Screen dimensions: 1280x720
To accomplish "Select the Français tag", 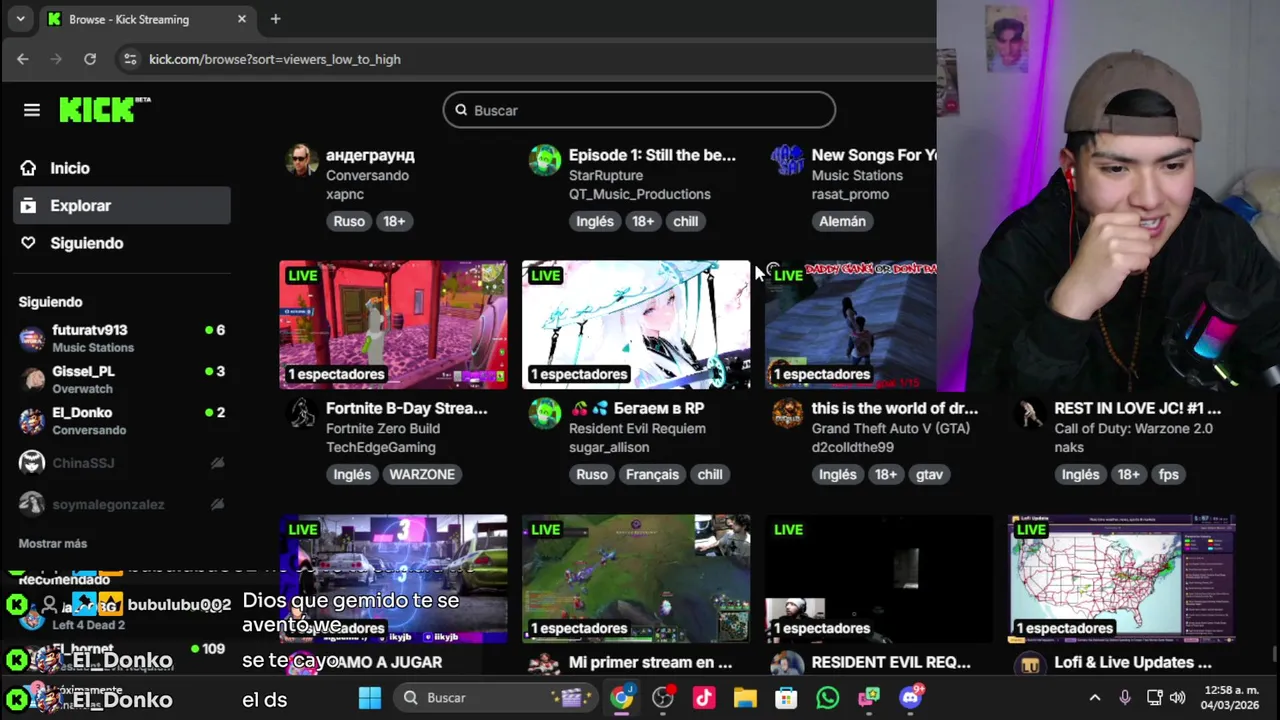I will (652, 474).
